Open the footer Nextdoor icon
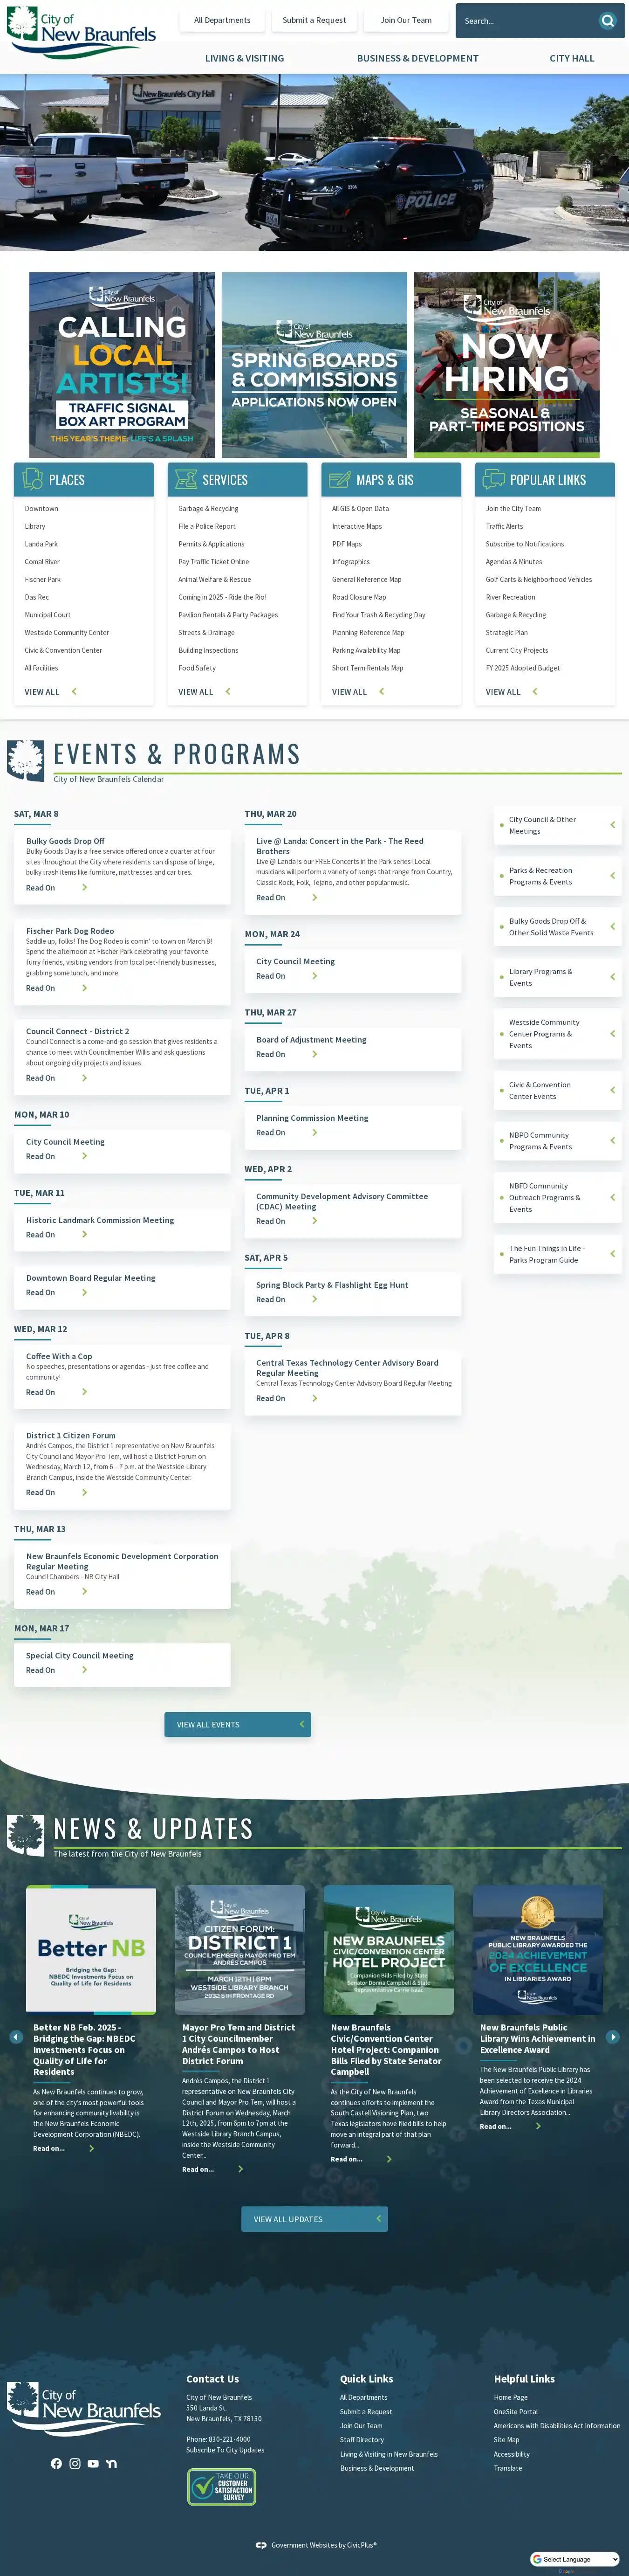Image resolution: width=629 pixels, height=2576 pixels. click(111, 2463)
